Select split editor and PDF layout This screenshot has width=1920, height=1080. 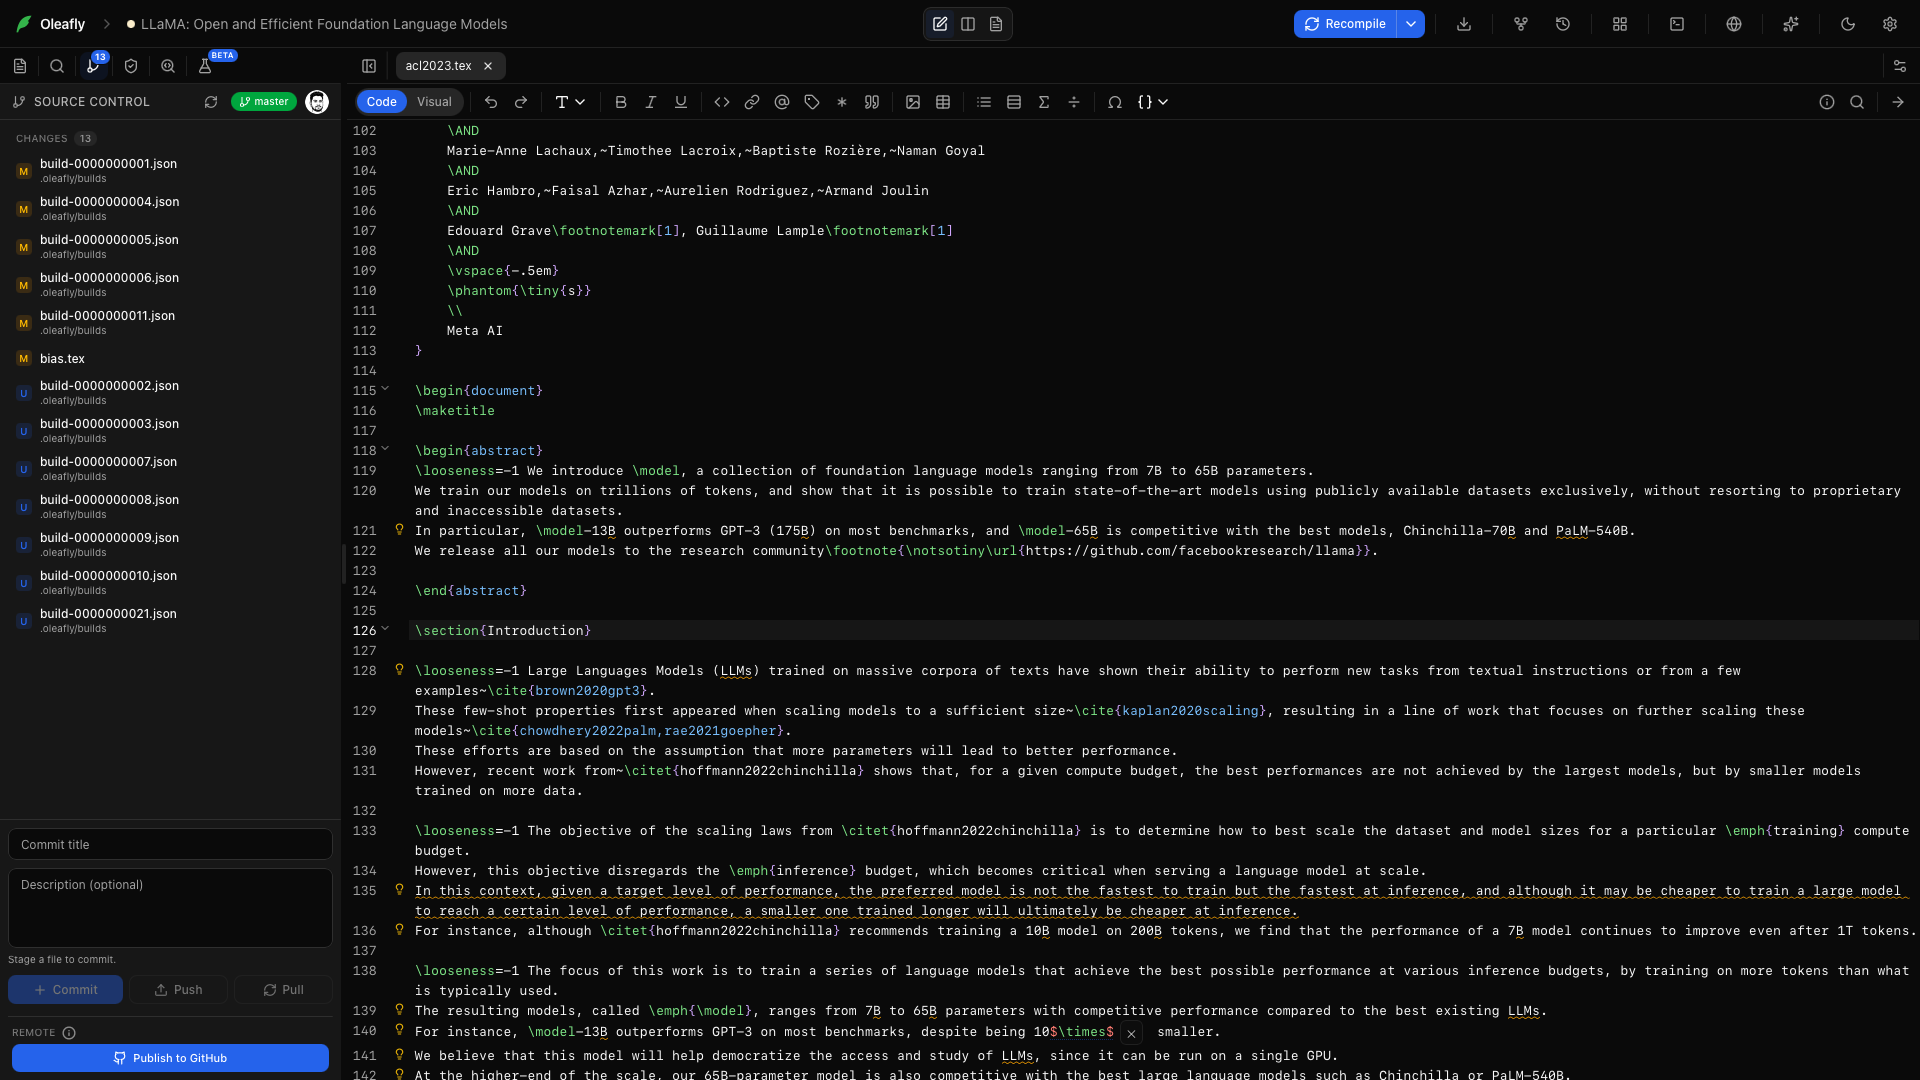click(968, 24)
